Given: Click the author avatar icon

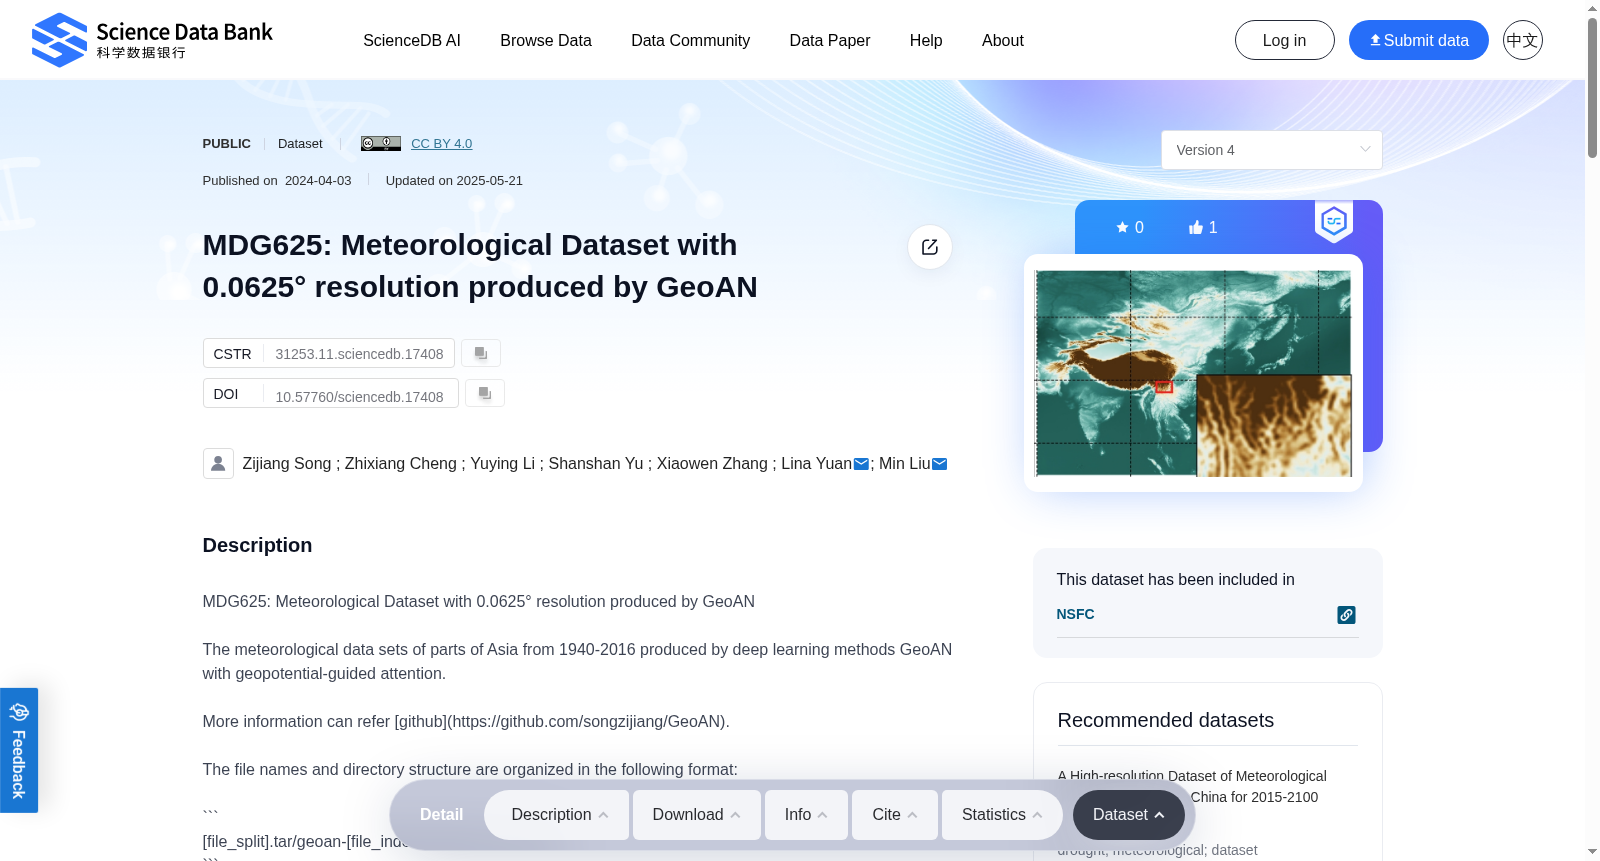Looking at the screenshot, I should pyautogui.click(x=218, y=463).
